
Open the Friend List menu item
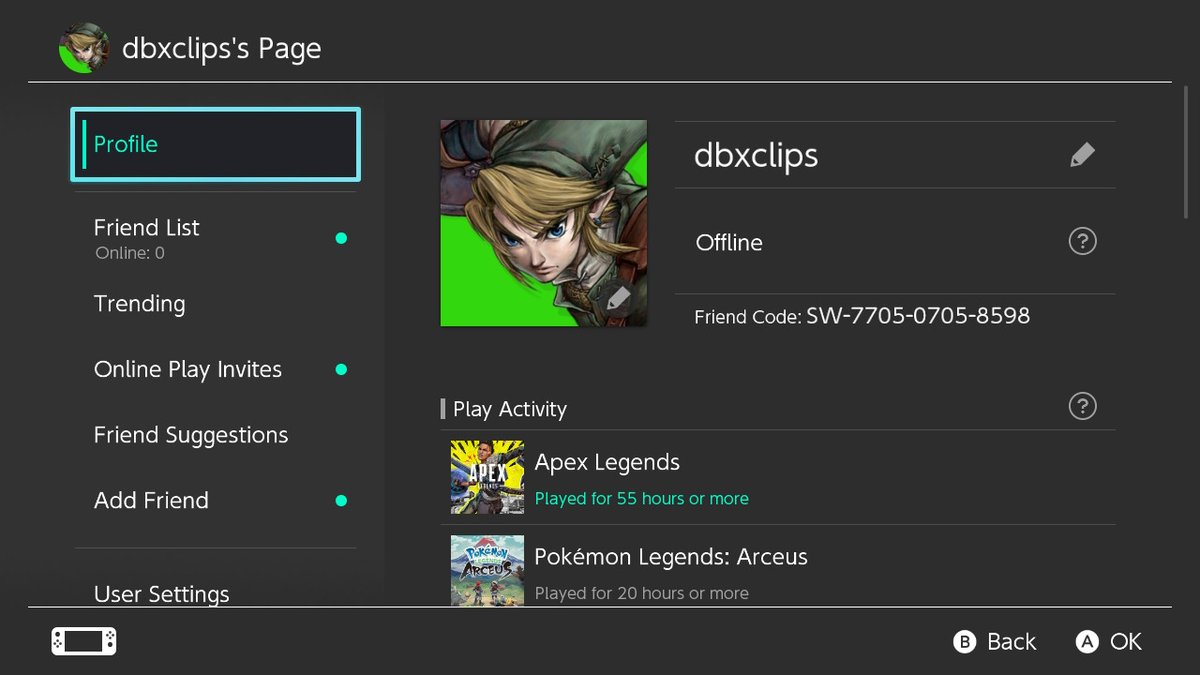click(x=215, y=238)
